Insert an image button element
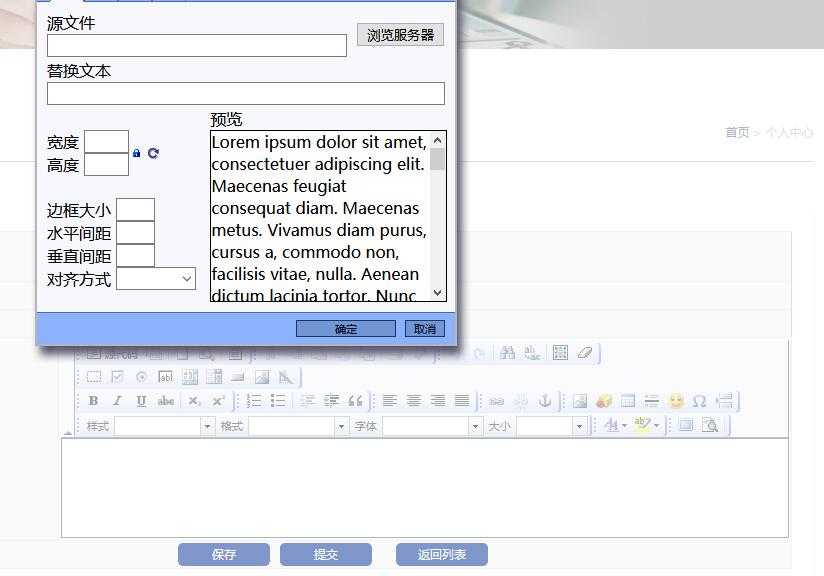Image resolution: width=824 pixels, height=576 pixels. tap(262, 377)
